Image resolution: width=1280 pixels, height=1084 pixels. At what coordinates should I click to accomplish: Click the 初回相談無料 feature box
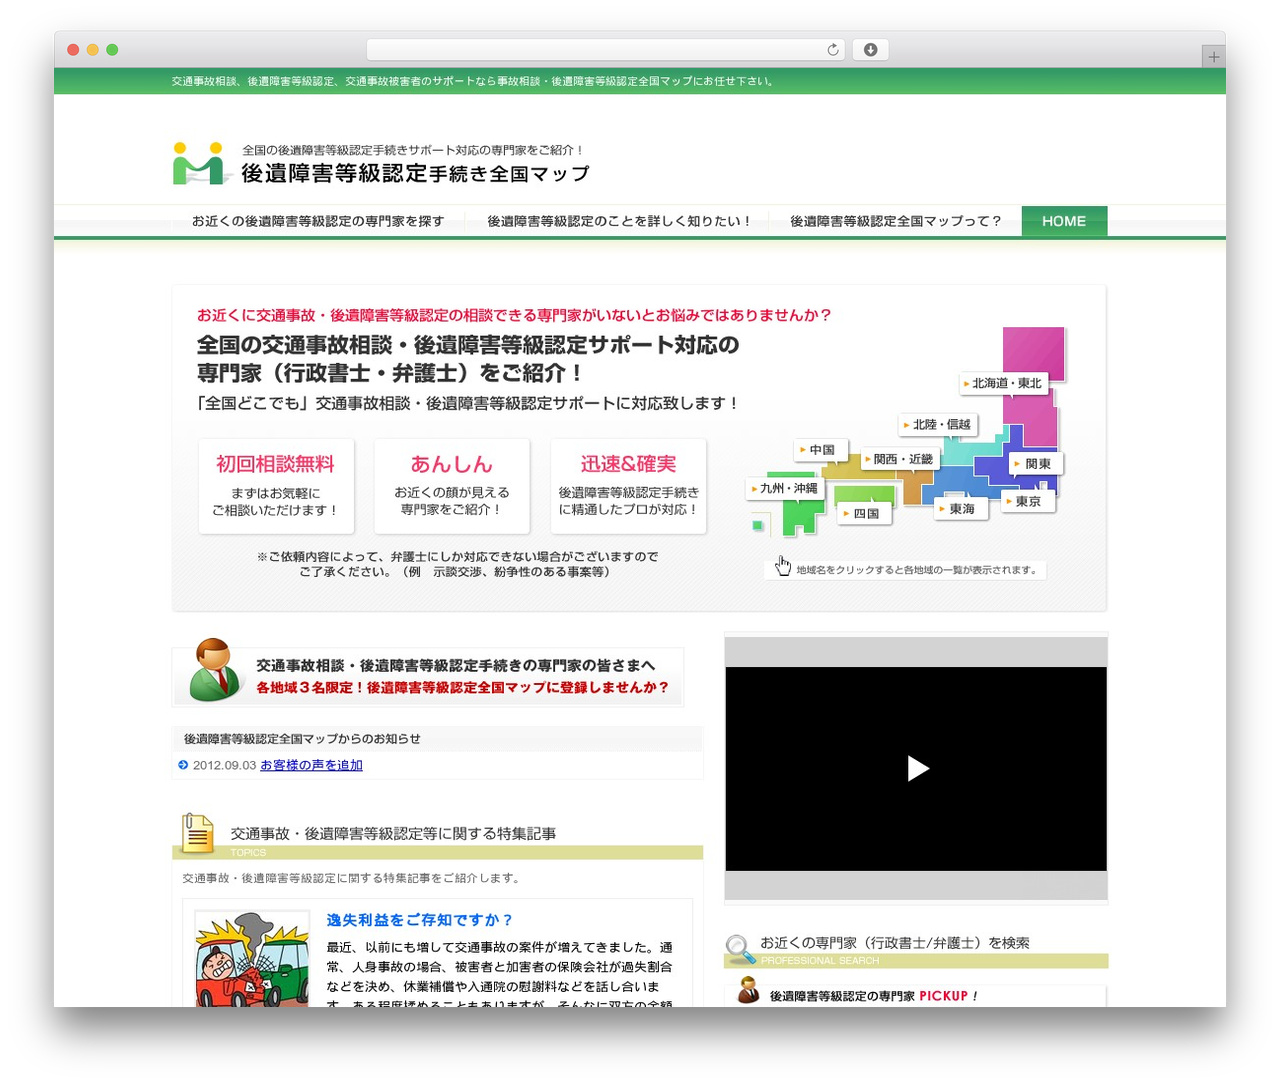pos(276,486)
